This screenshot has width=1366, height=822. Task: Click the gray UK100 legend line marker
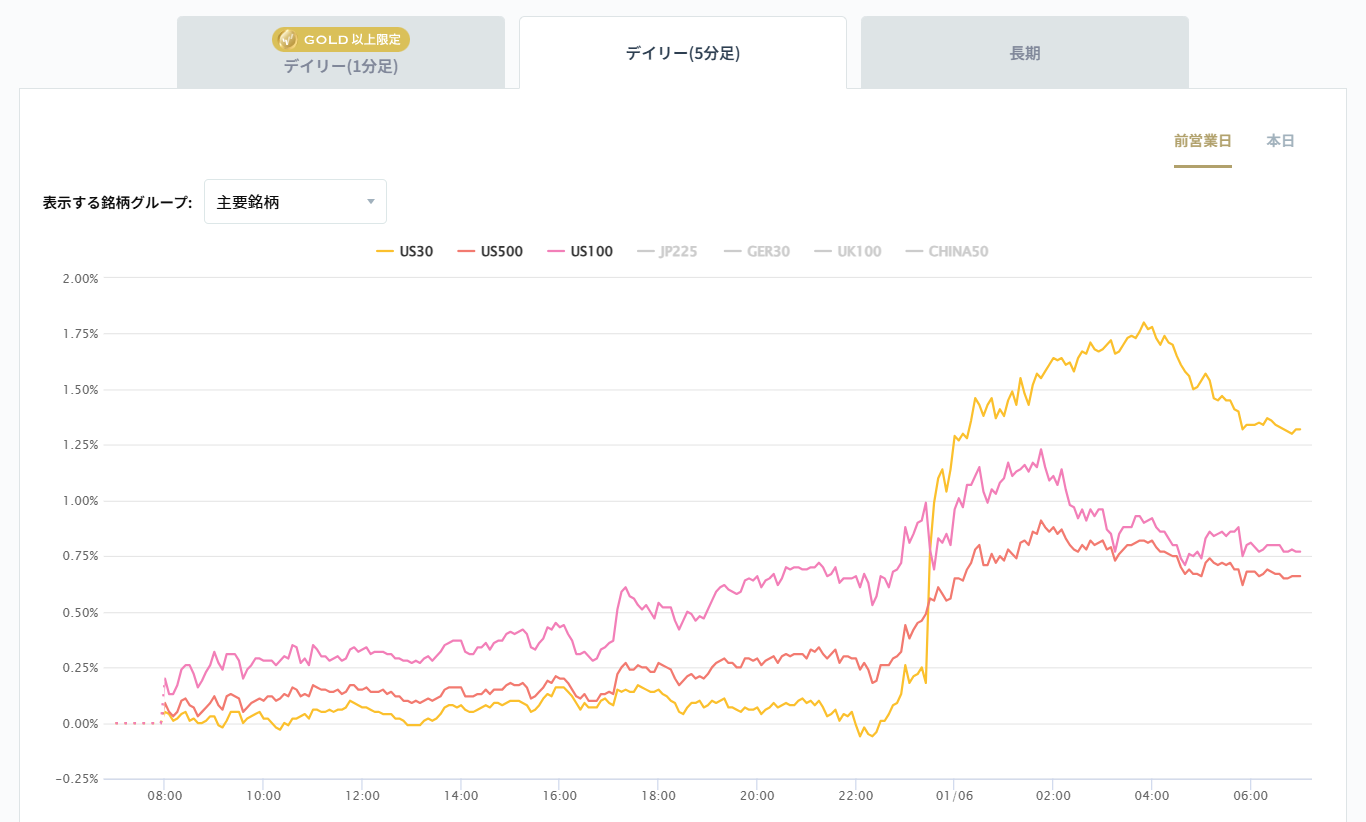coord(824,251)
